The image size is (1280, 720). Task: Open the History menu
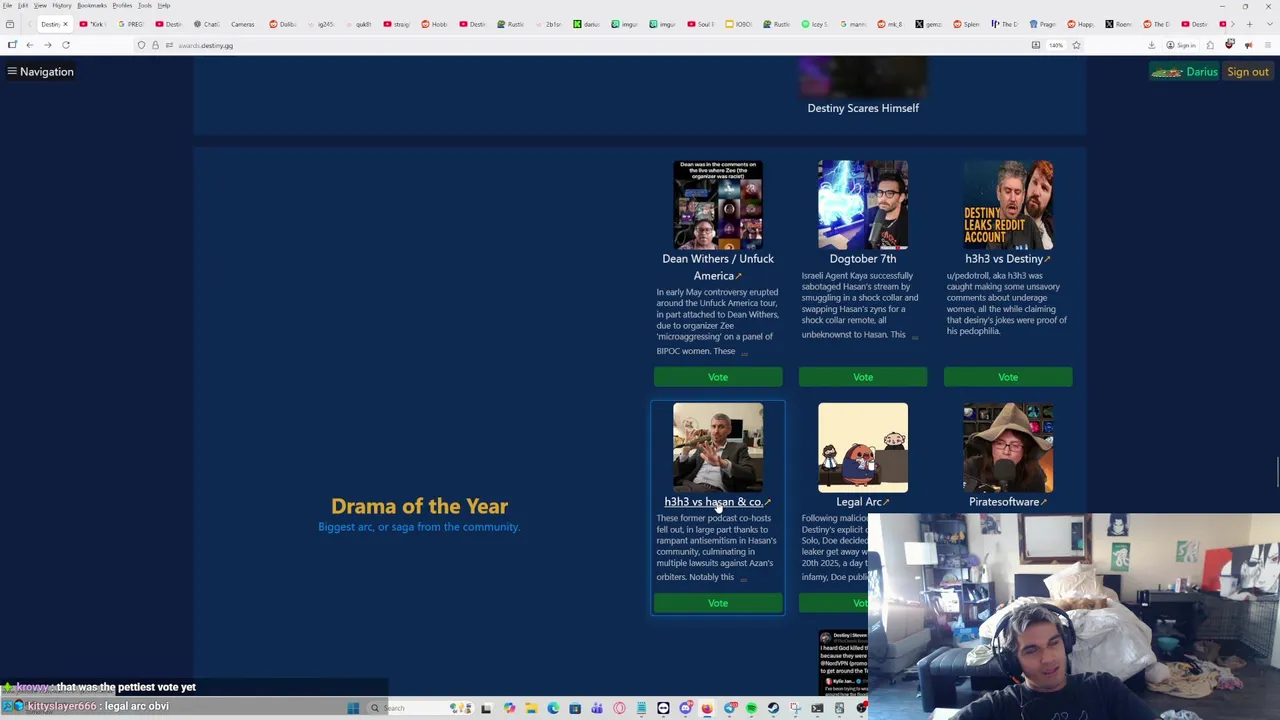pyautogui.click(x=62, y=6)
